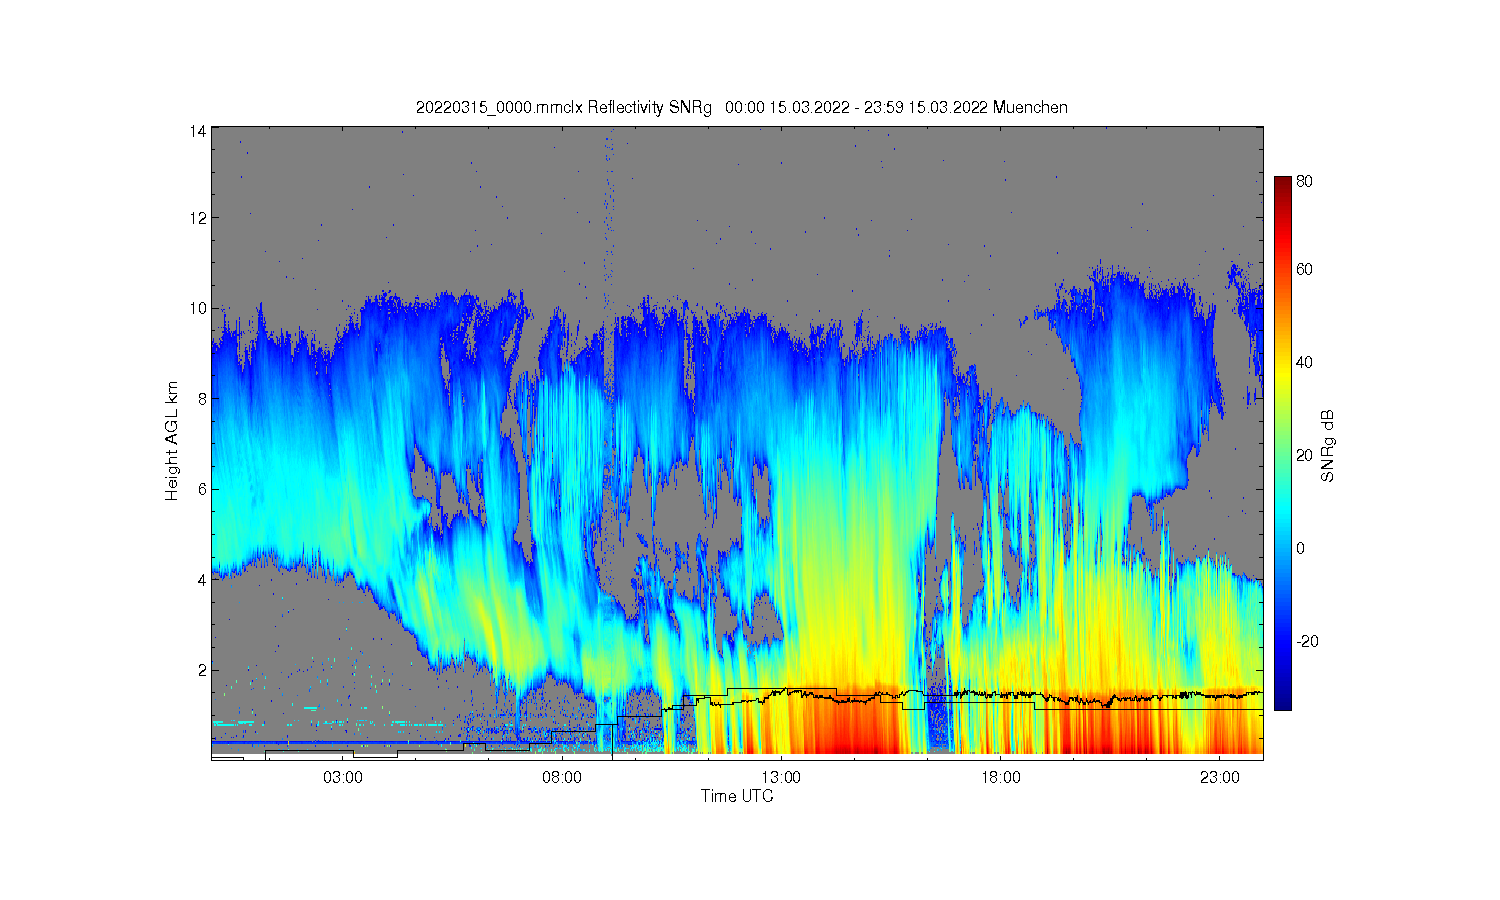Viewport: 1500px width, 900px height.
Task: Click the 08:00 time tick label
Action: [562, 777]
